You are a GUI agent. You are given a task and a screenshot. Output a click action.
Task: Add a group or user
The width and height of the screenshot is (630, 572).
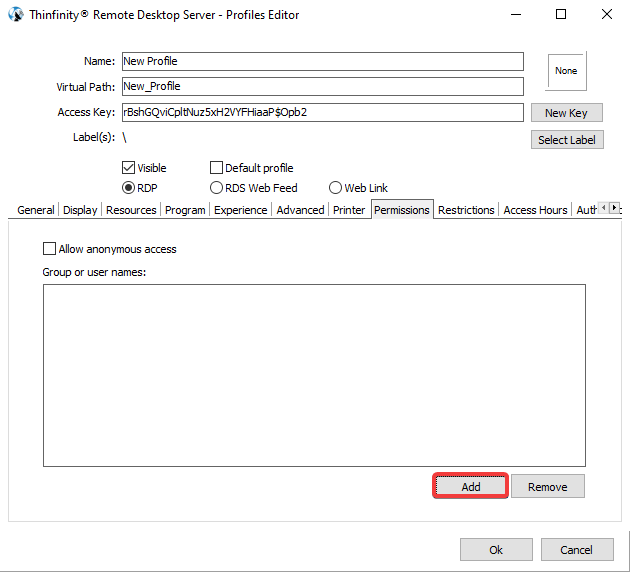[470, 486]
